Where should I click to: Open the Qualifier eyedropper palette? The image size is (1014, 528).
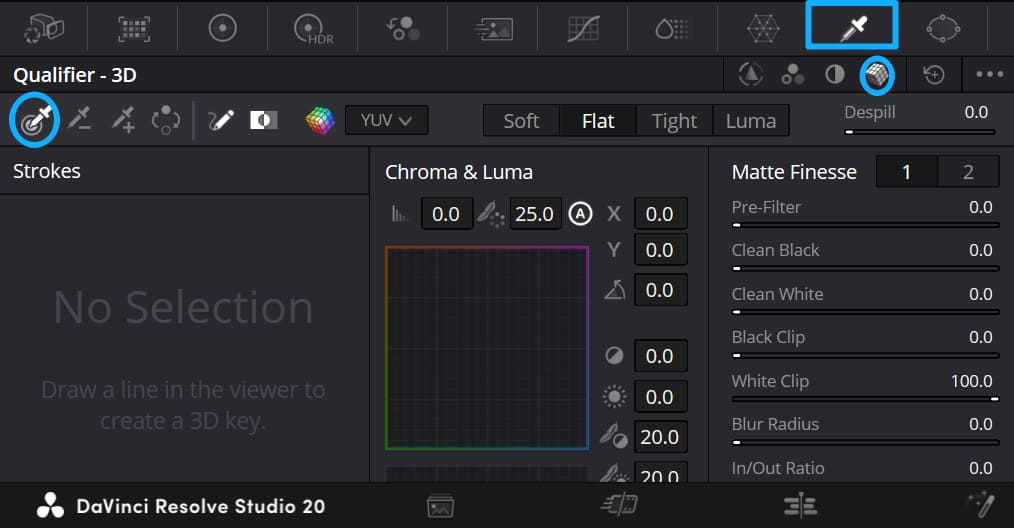(852, 28)
